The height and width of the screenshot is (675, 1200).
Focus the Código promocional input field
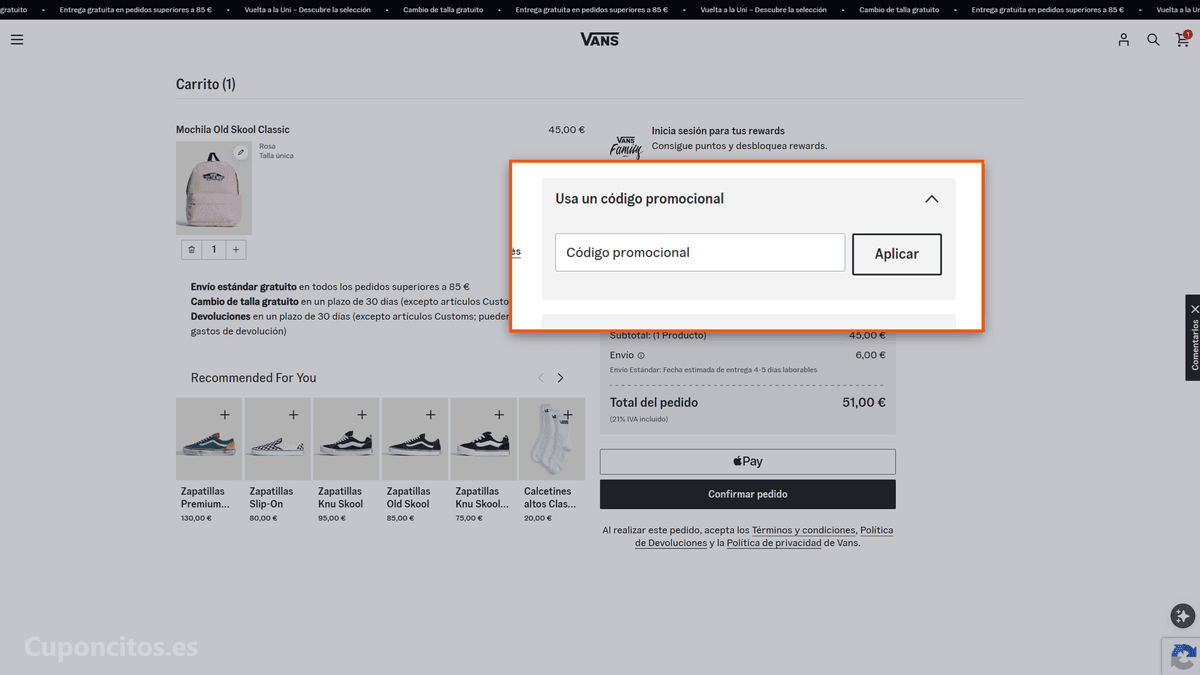[700, 252]
